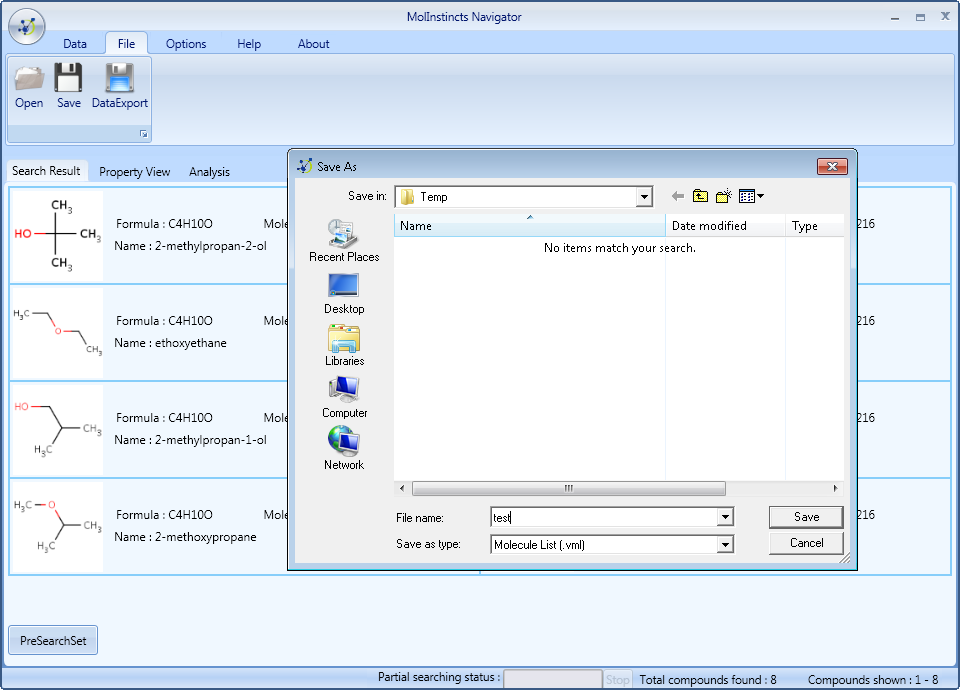This screenshot has height=690, width=960.
Task: Click the 2-methylpropan-2-ol structure thumbnail
Action: pos(57,236)
